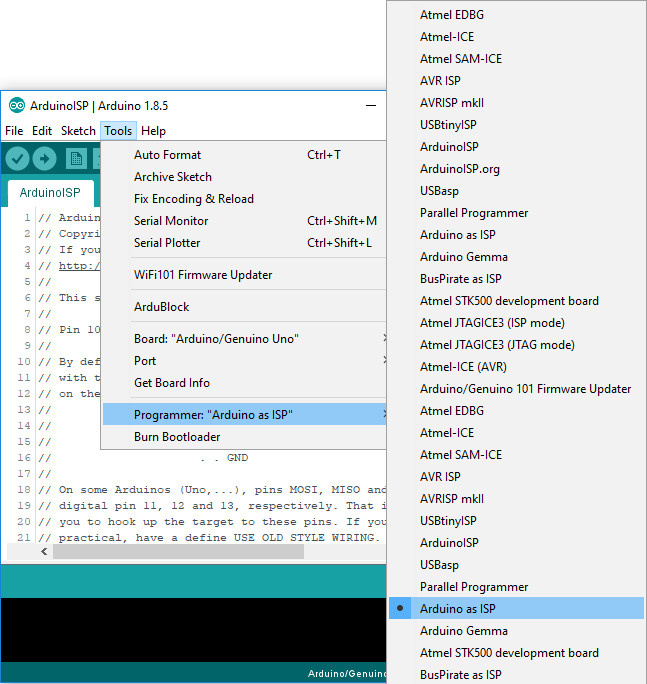Click the Arduino/Genuino status bar text

point(346,674)
